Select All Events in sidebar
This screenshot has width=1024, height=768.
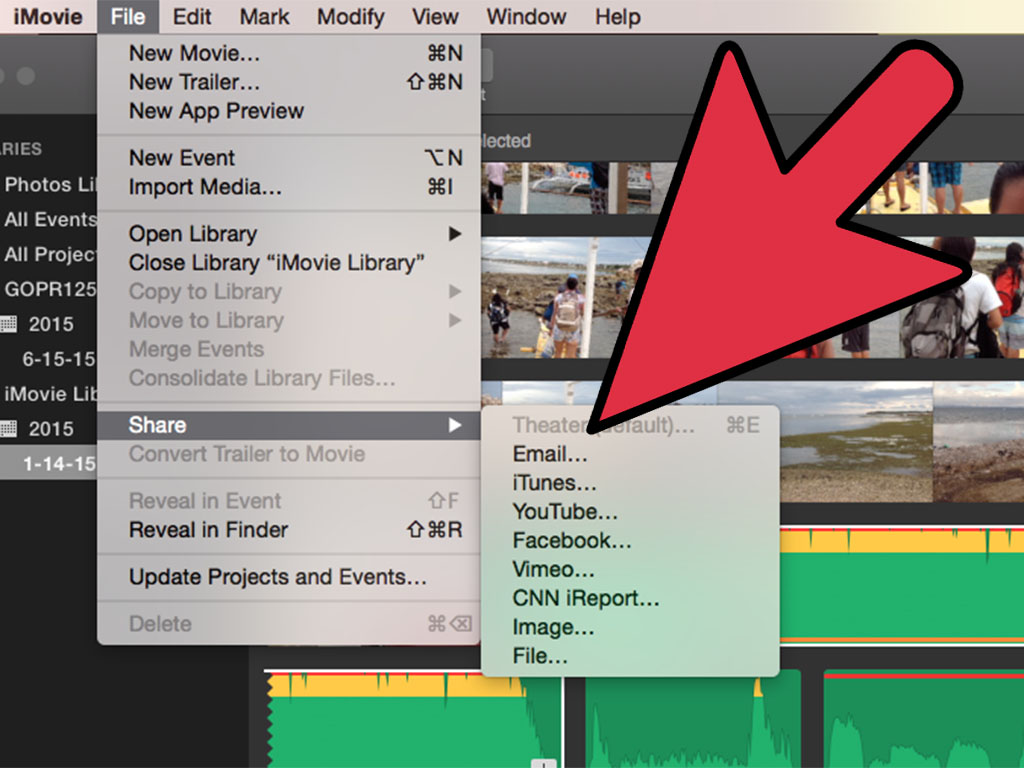[50, 219]
